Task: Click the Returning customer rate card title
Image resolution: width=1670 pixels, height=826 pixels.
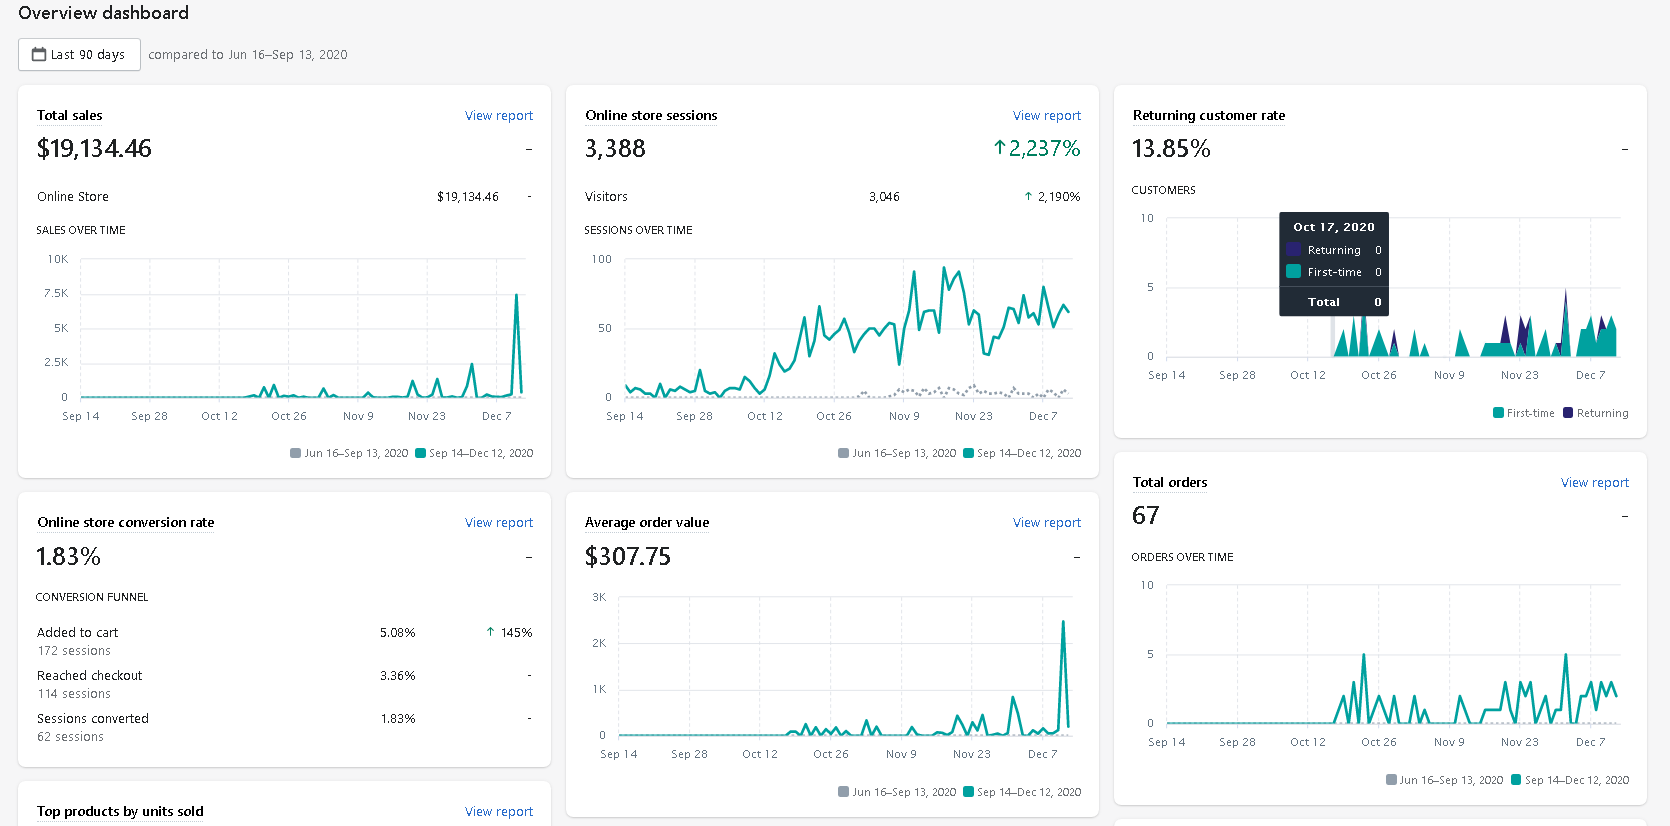Action: [1209, 116]
